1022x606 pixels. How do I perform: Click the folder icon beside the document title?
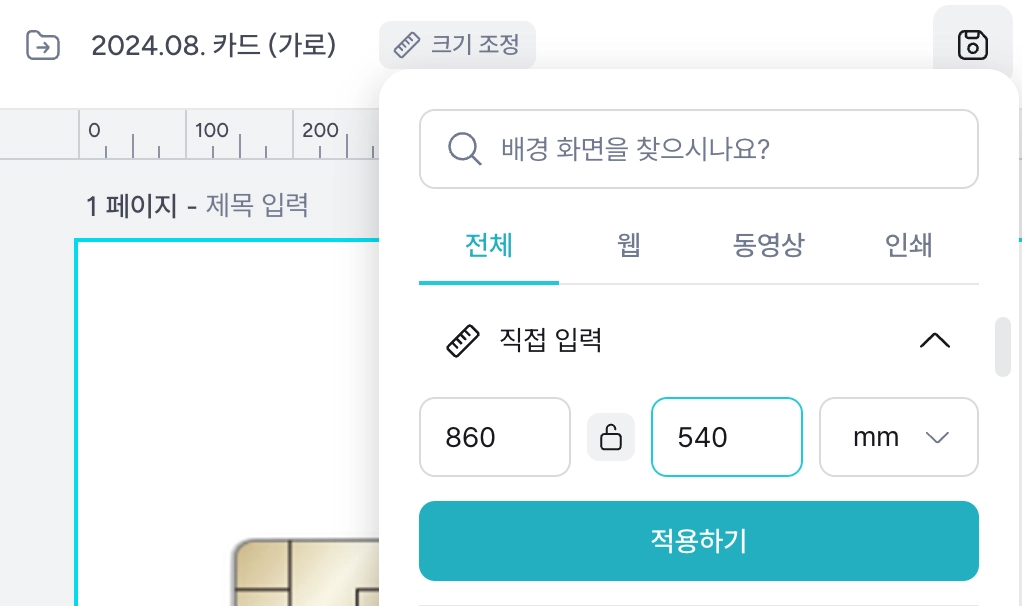[43, 46]
